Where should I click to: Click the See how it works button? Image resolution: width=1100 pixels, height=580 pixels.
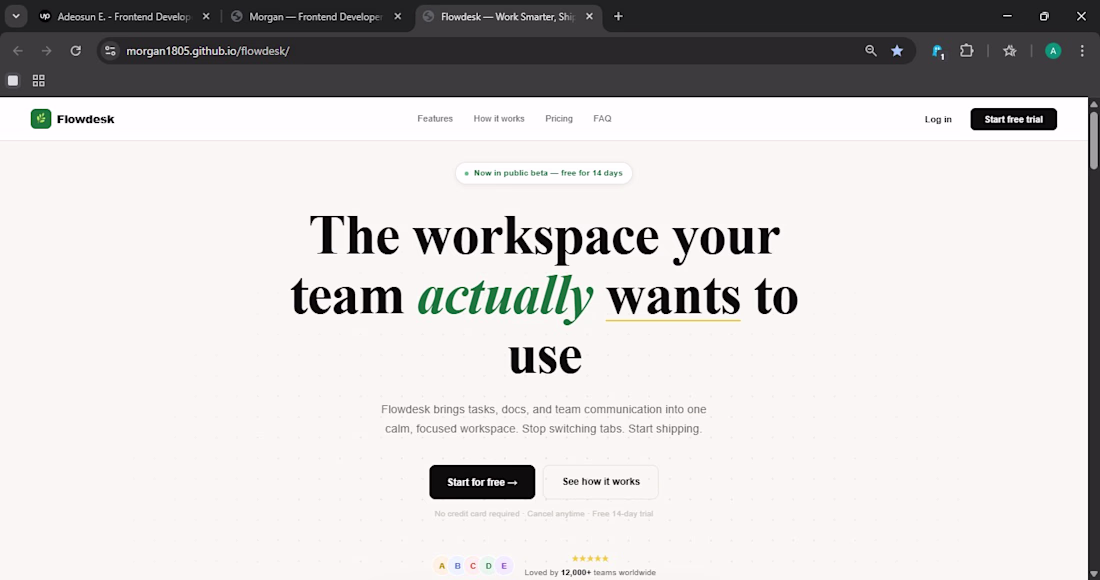point(601,482)
